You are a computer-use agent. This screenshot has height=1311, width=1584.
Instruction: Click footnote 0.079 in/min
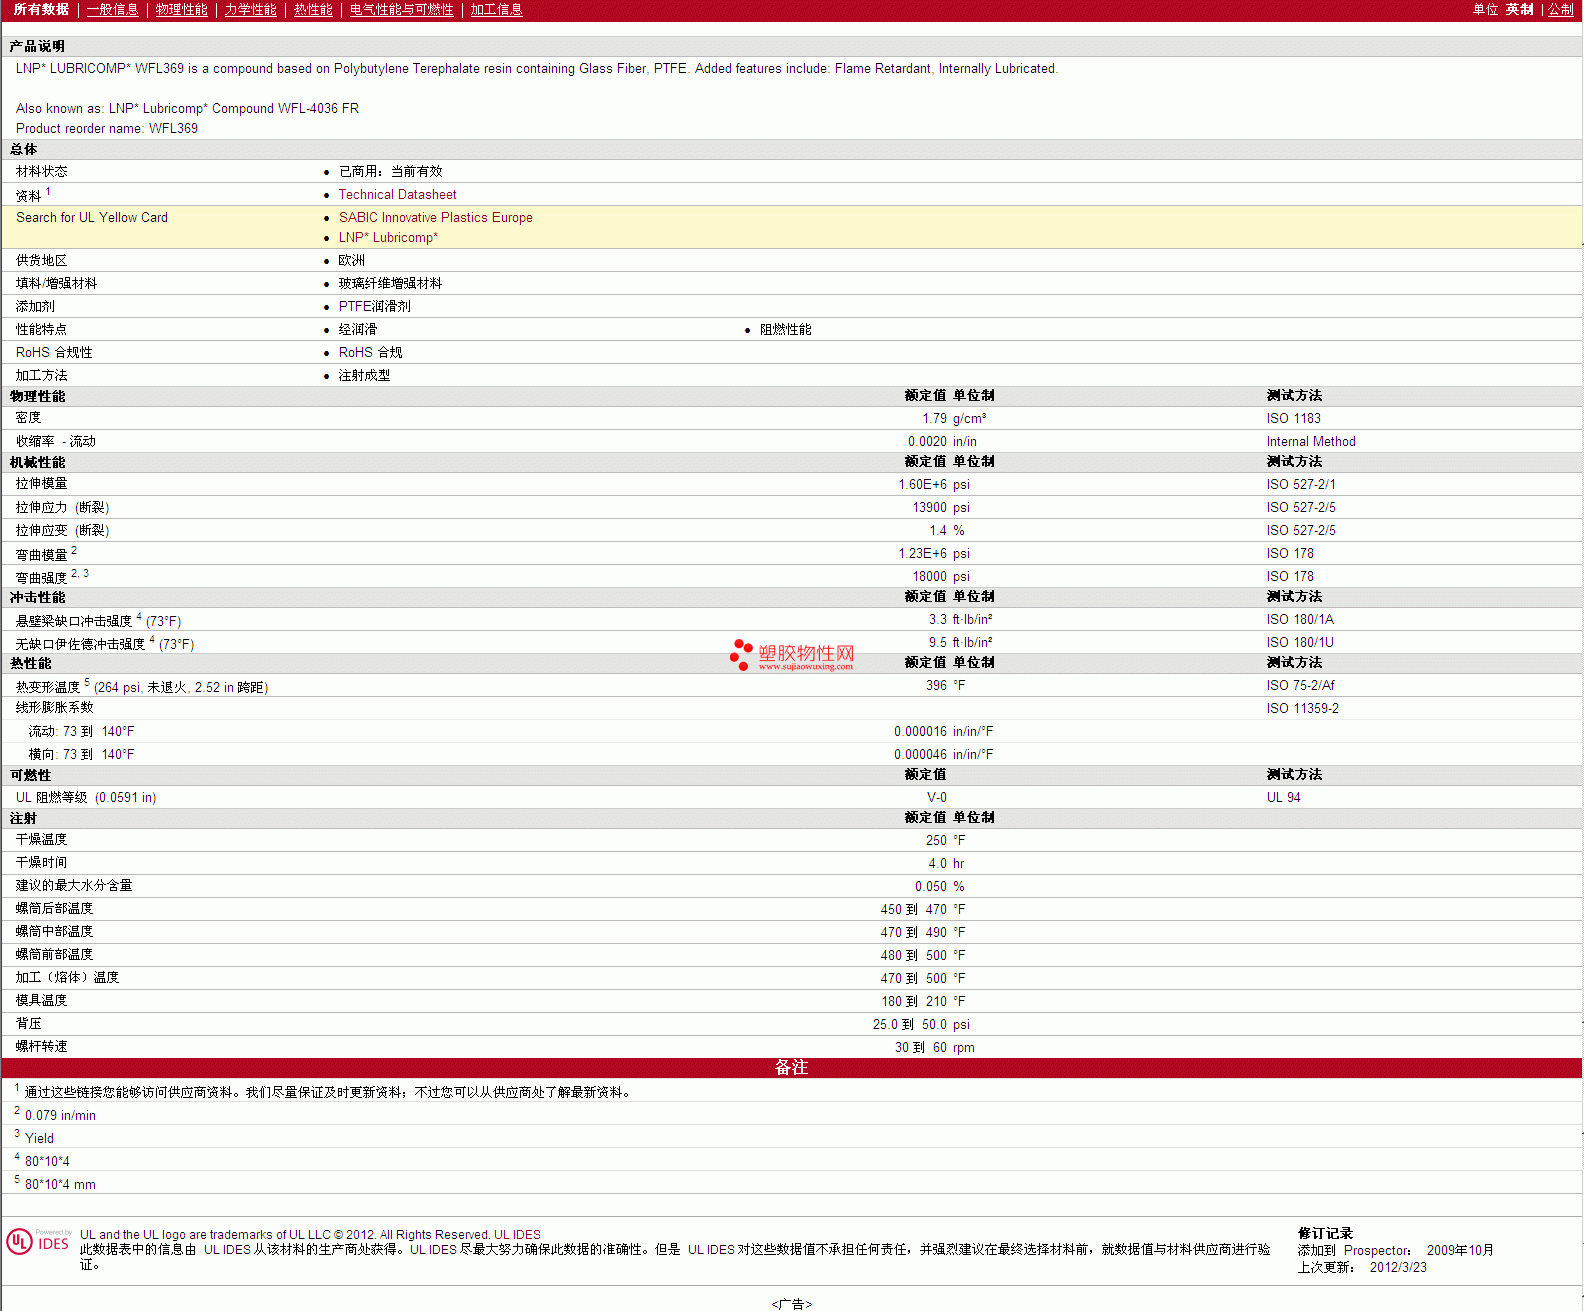pos(60,1116)
